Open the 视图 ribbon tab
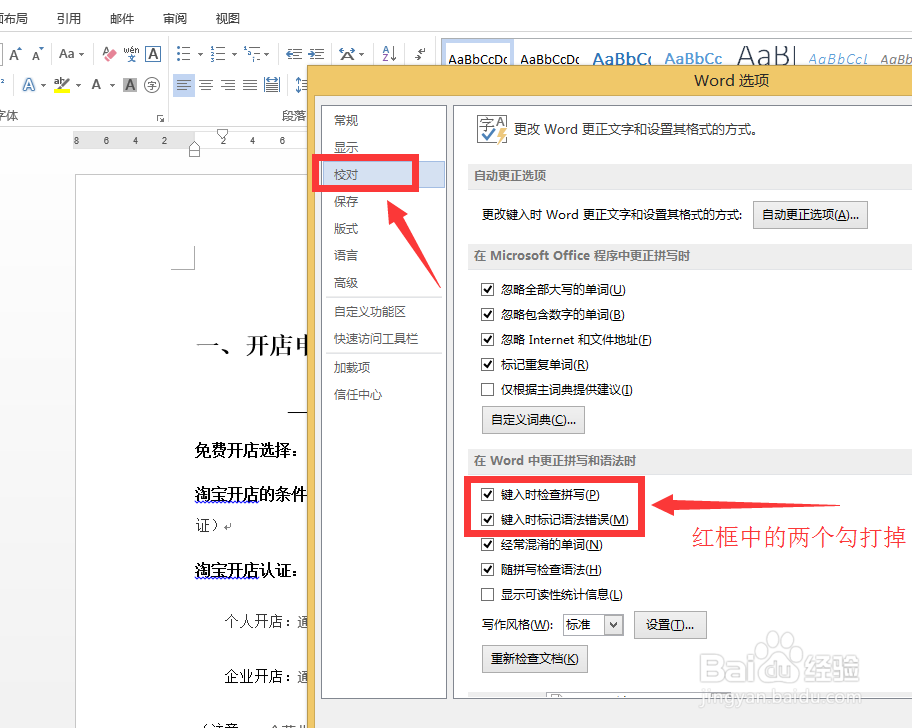 227,19
